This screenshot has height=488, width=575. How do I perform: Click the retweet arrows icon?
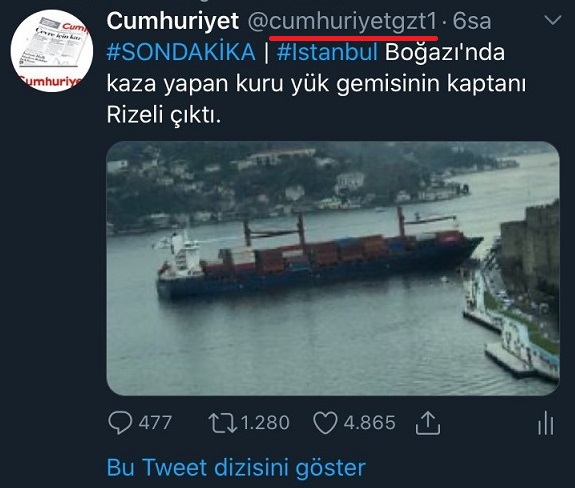coord(222,423)
